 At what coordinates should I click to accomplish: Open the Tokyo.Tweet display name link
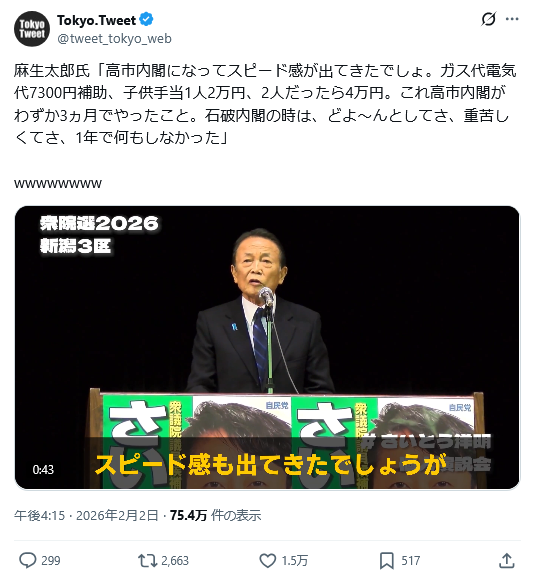[x=96, y=20]
